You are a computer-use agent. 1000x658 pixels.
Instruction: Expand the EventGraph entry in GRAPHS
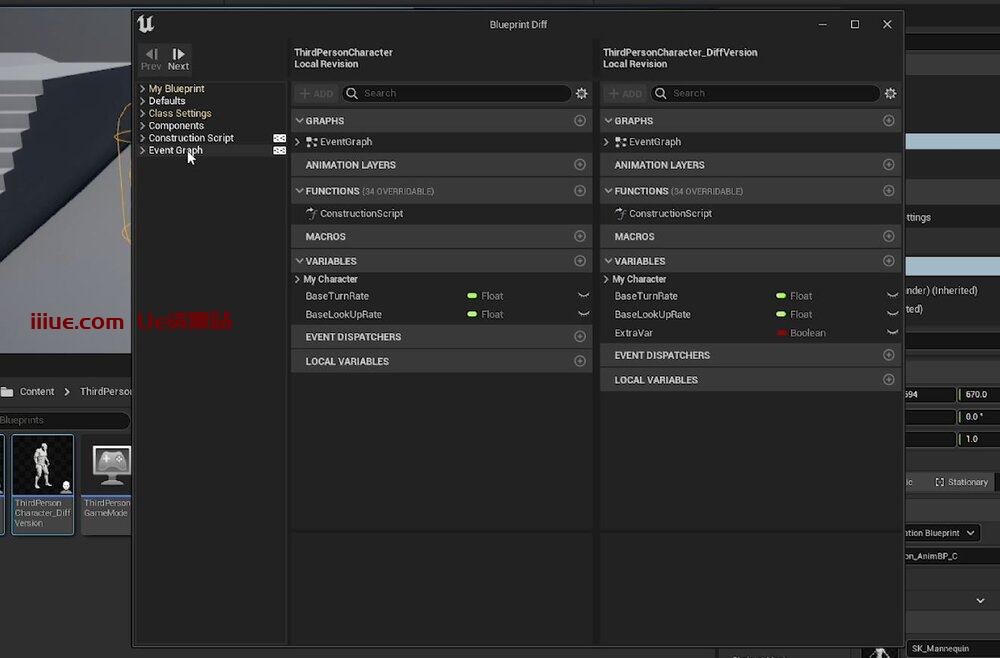[296, 142]
